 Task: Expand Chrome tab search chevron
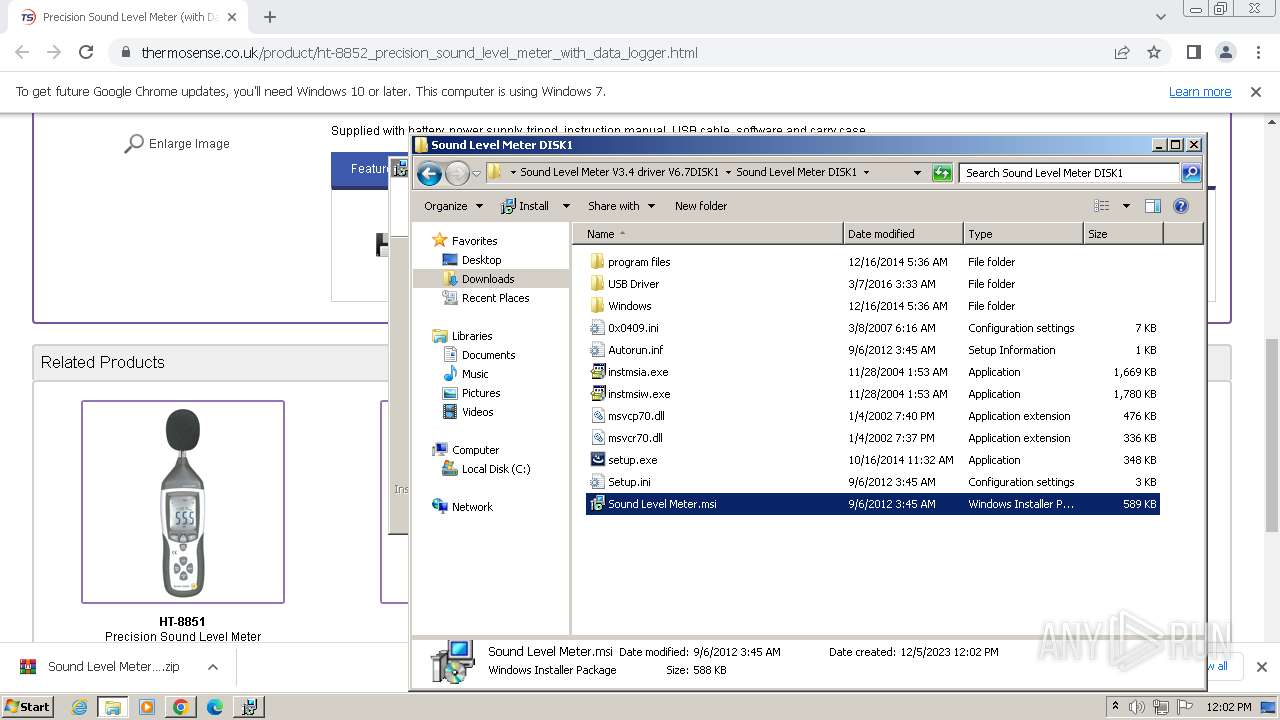[x=1160, y=17]
